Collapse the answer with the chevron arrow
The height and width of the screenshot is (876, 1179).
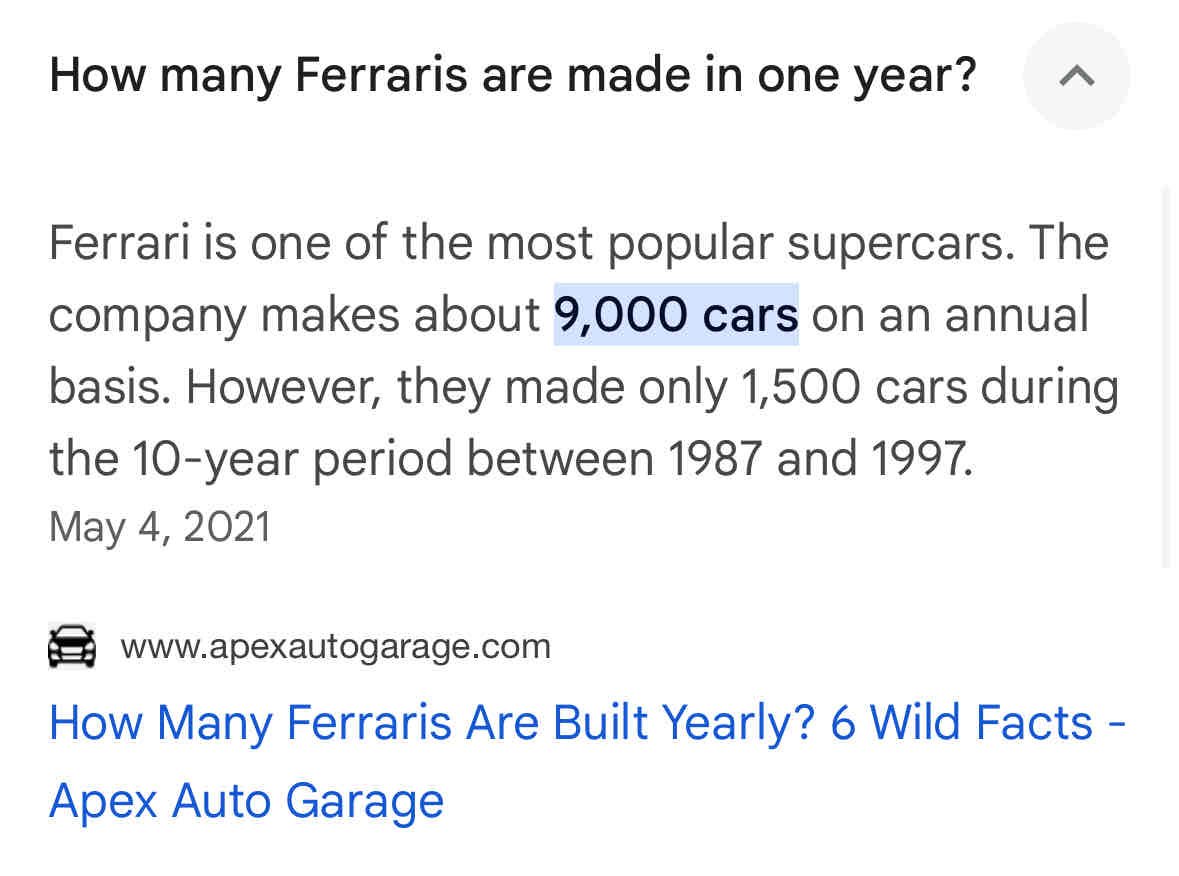tap(1076, 76)
